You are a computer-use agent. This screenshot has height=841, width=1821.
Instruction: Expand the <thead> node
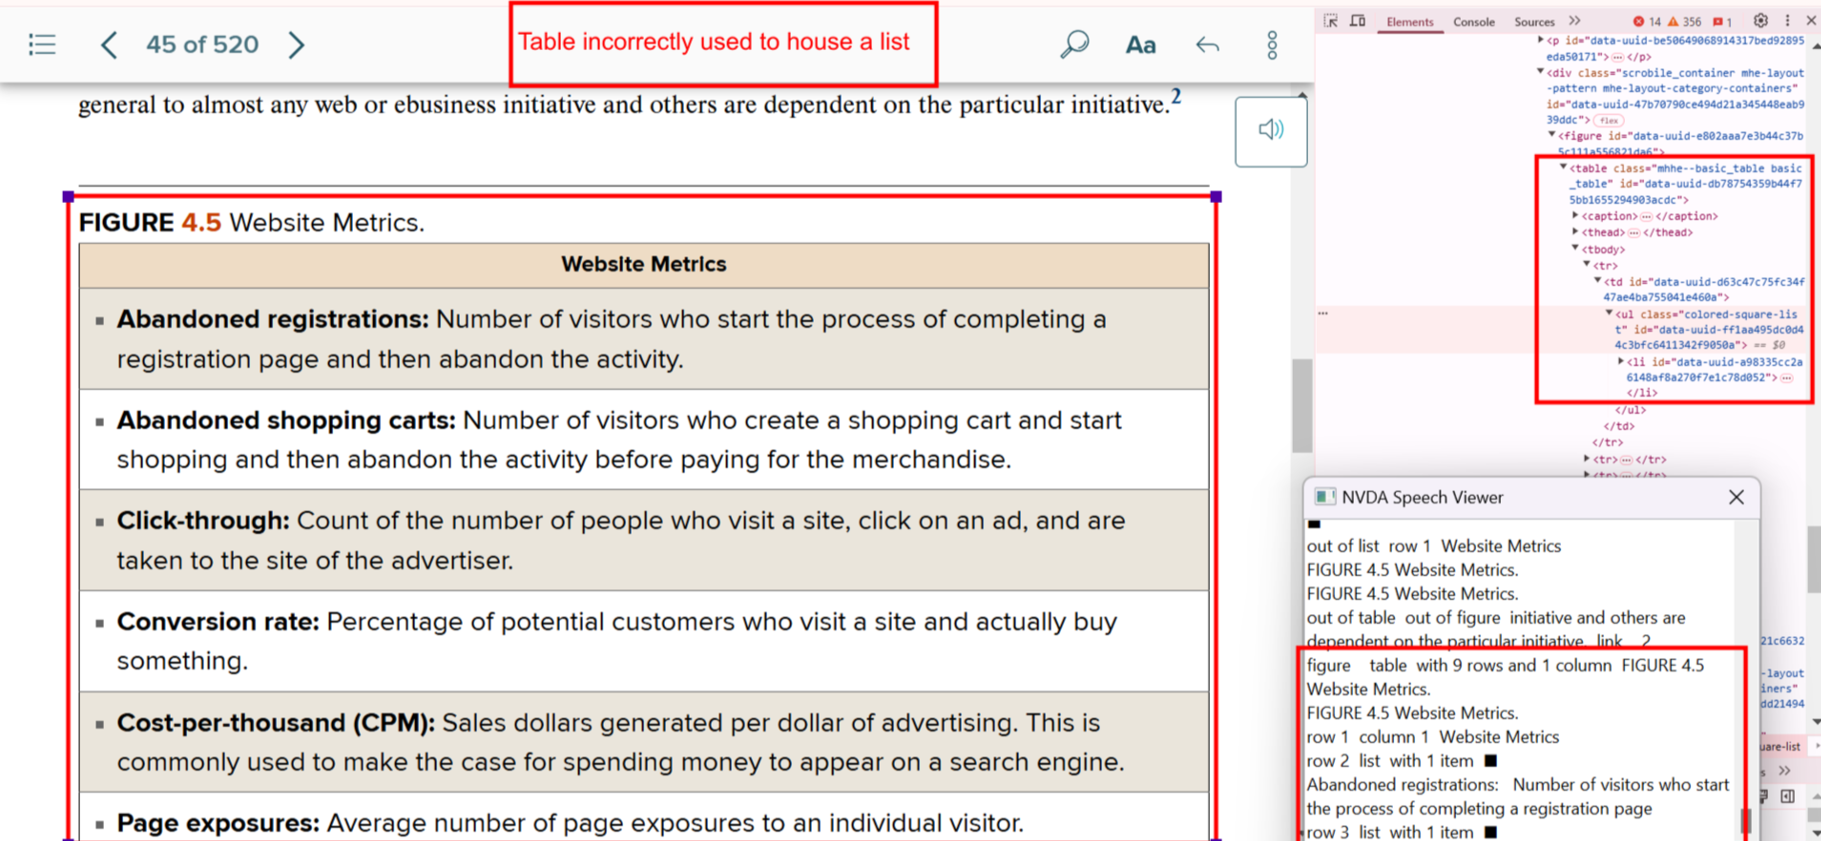[x=1576, y=232]
